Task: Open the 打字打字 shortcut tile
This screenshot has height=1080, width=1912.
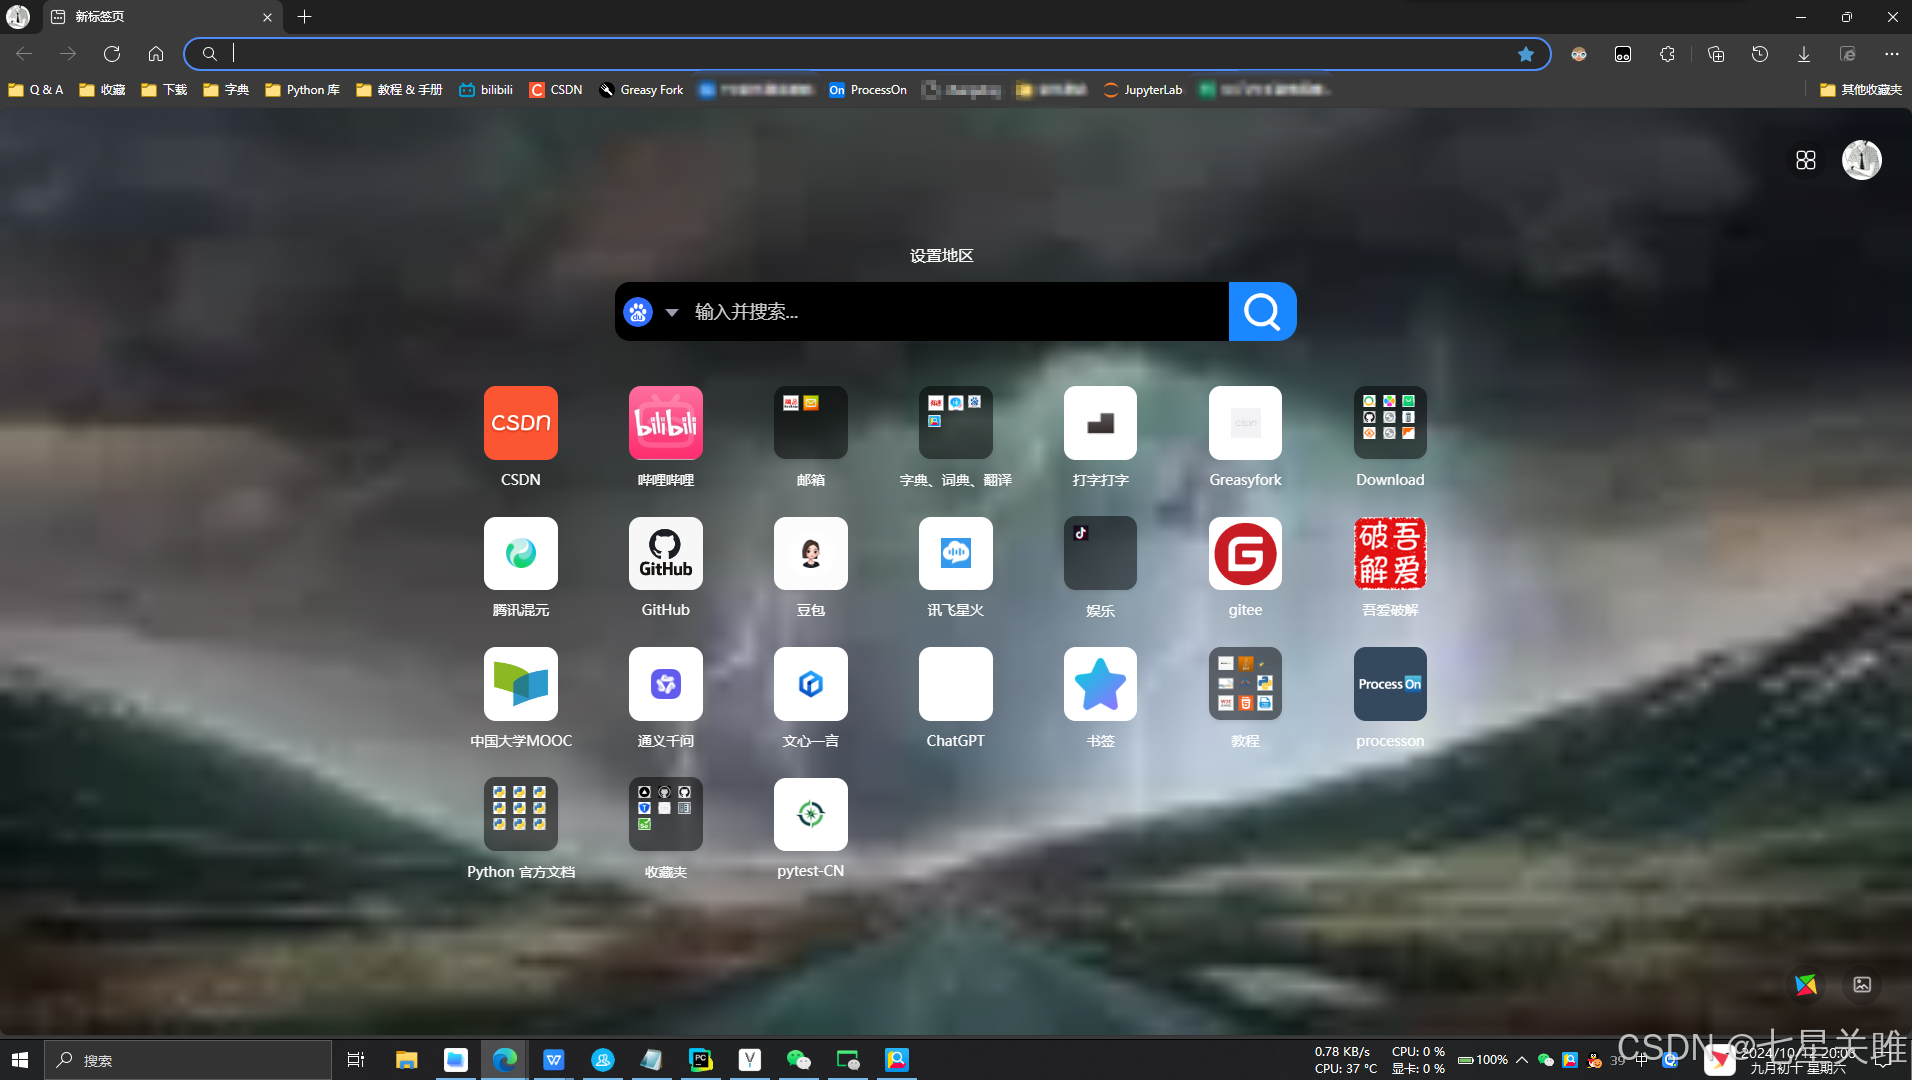Action: (x=1100, y=423)
